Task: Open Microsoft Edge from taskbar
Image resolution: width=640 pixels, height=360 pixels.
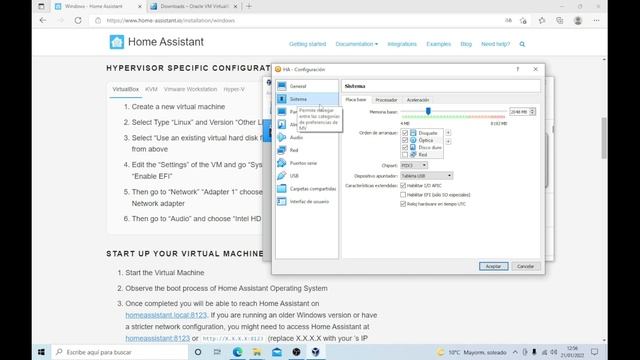Action: (237, 352)
